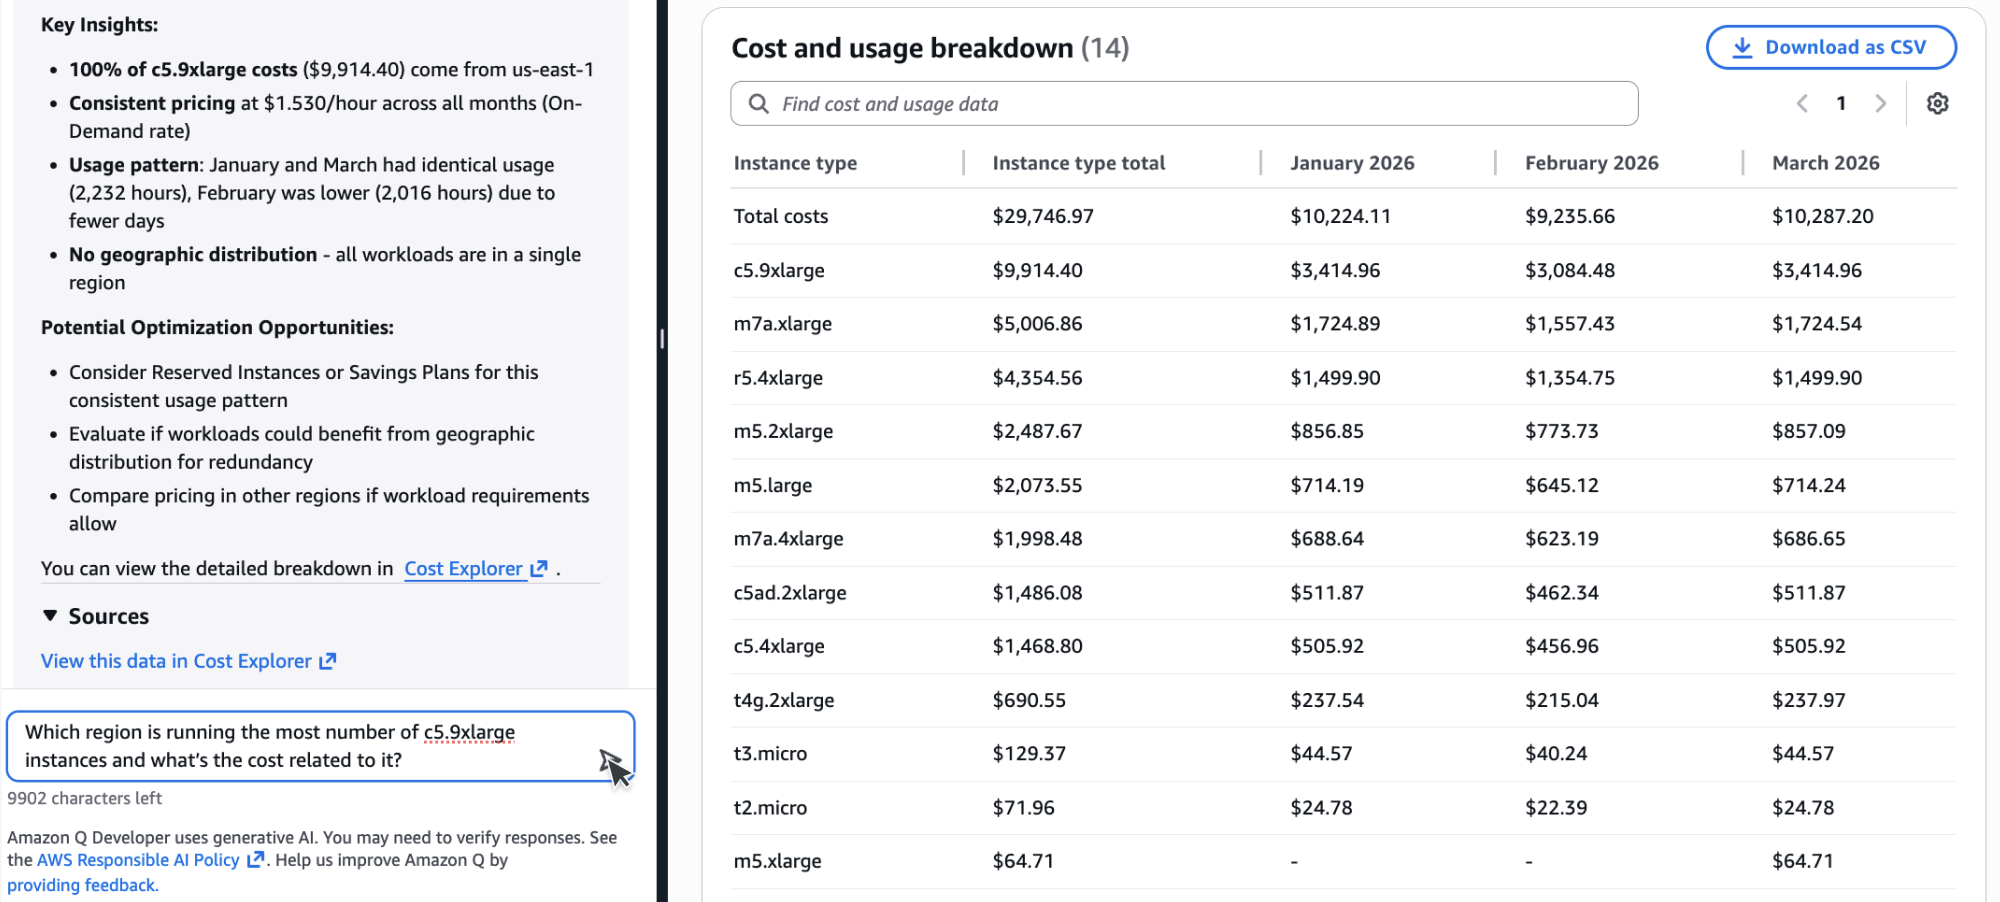Click the search magnifying glass icon

pos(758,103)
